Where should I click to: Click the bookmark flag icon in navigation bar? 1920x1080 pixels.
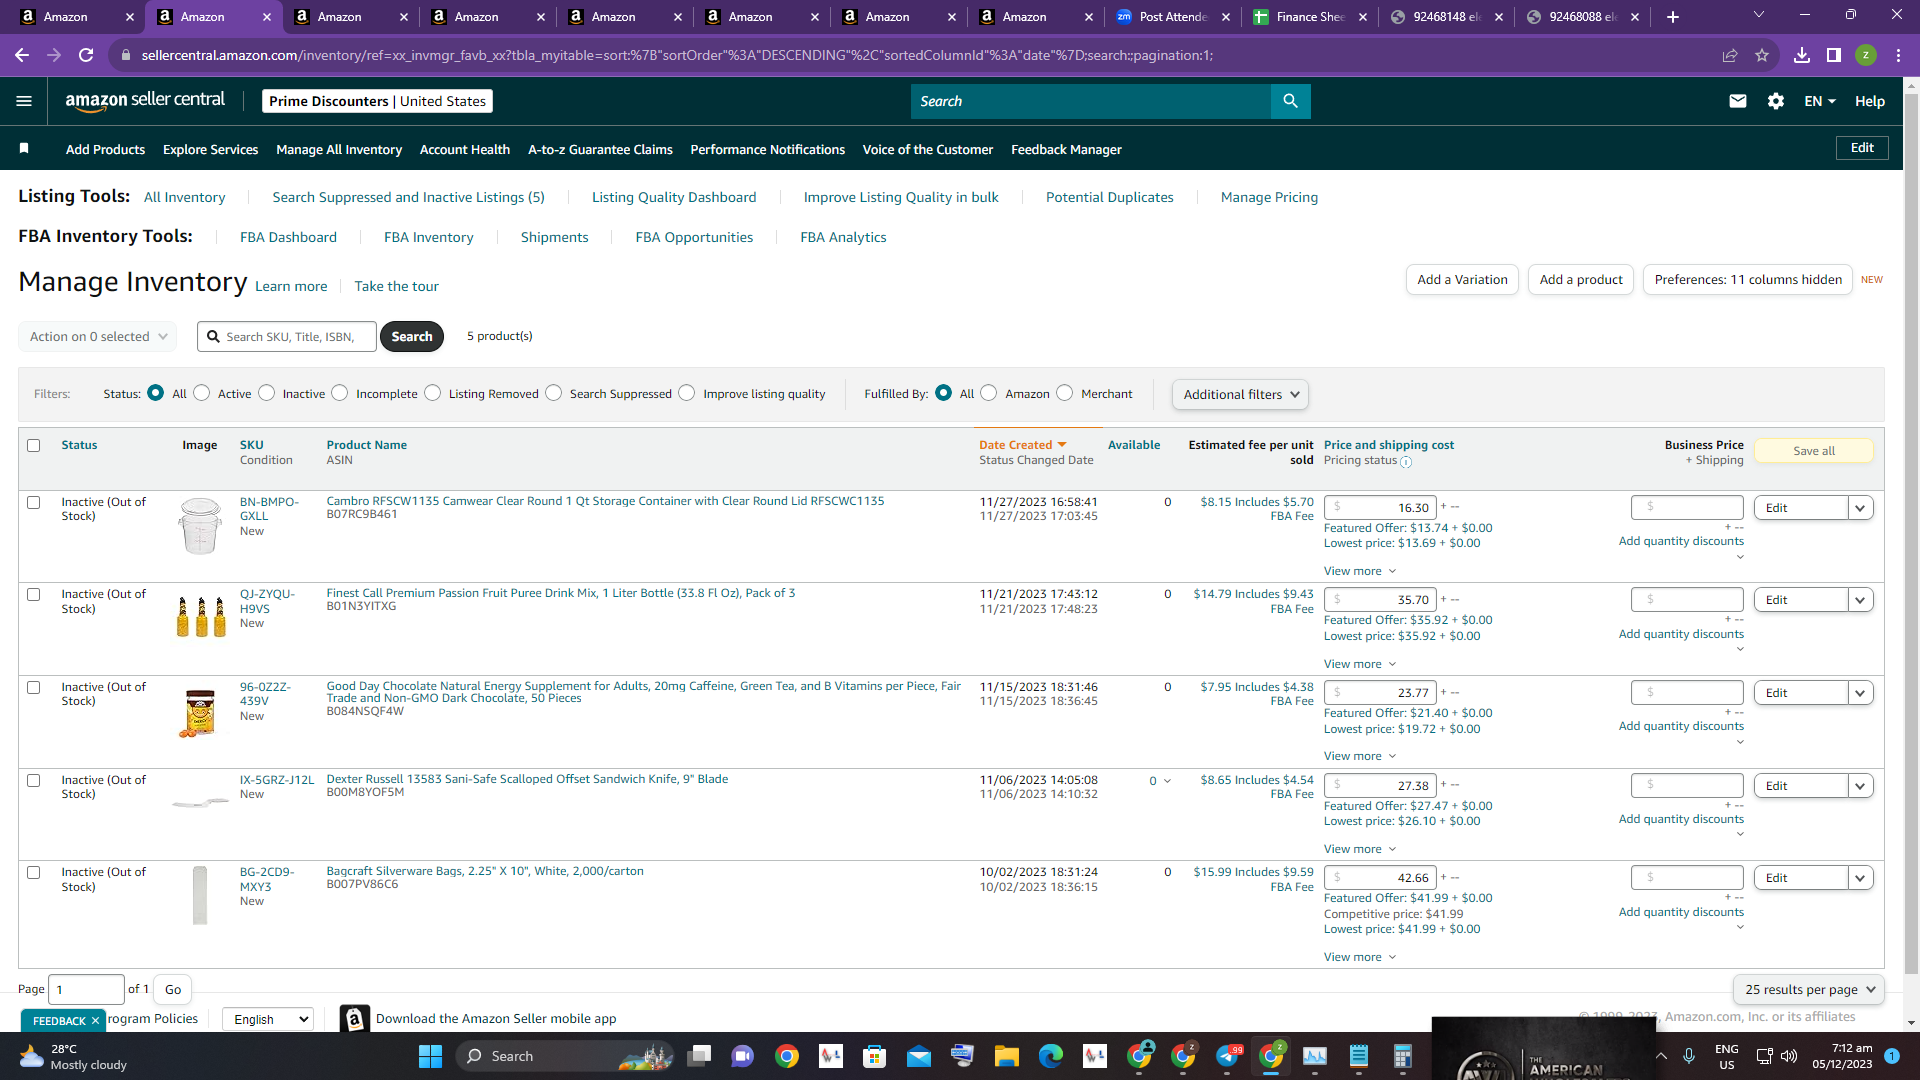[x=24, y=149]
